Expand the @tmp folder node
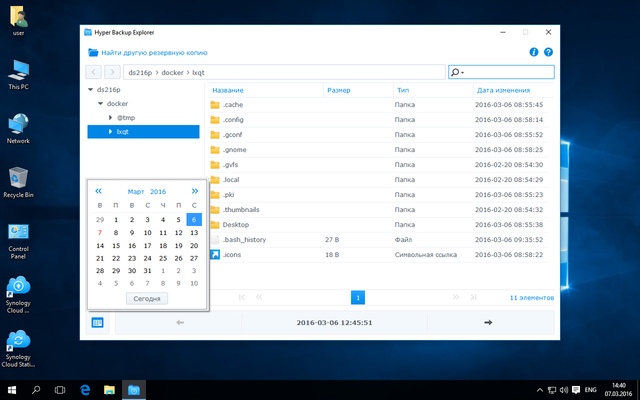Image resolution: width=640 pixels, height=400 pixels. [111, 117]
